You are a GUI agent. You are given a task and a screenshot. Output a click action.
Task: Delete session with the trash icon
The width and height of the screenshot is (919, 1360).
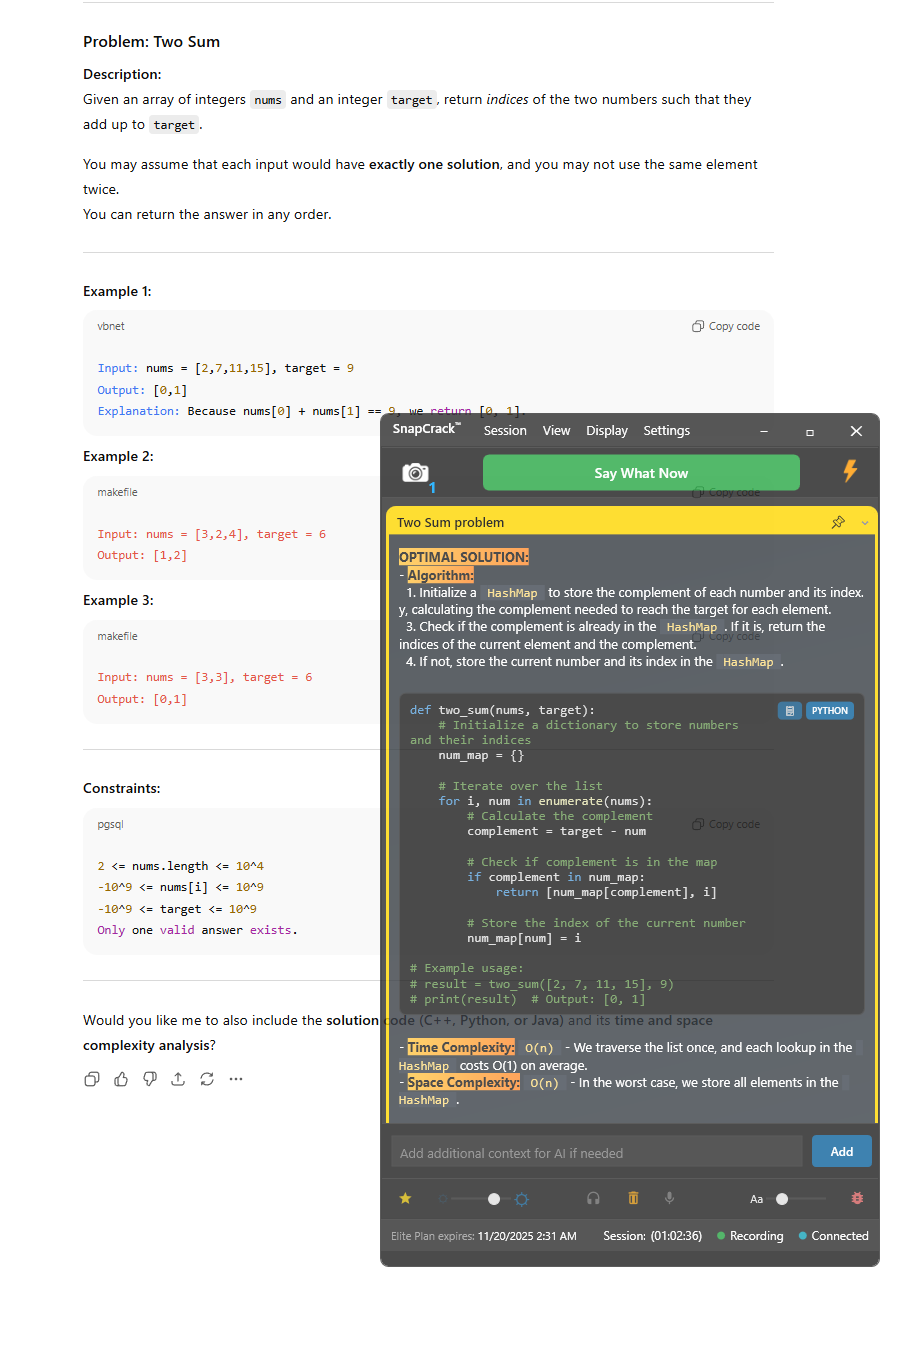coord(631,1198)
